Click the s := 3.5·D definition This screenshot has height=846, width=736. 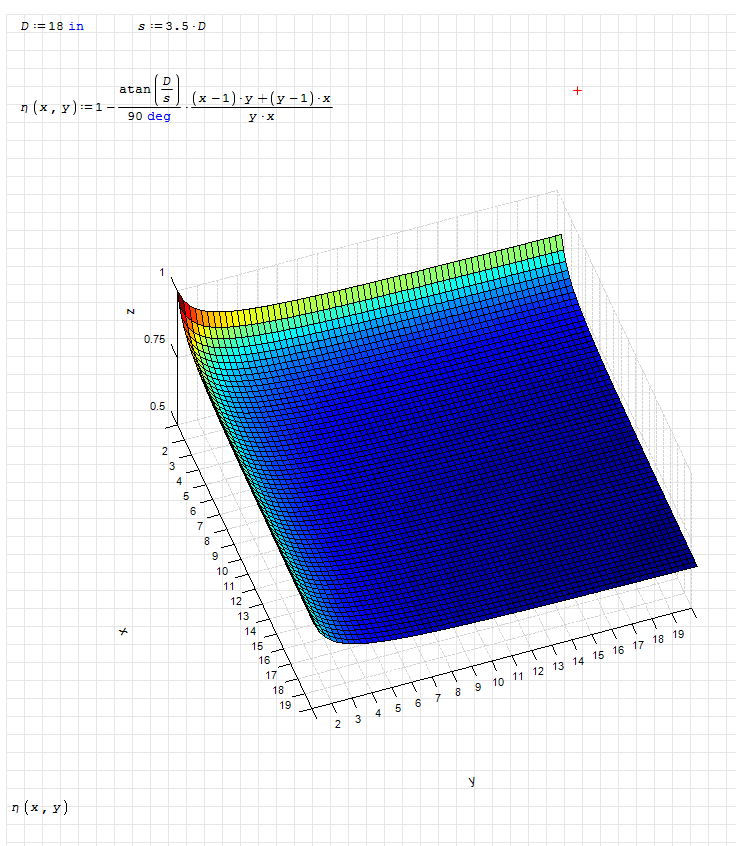[172, 26]
